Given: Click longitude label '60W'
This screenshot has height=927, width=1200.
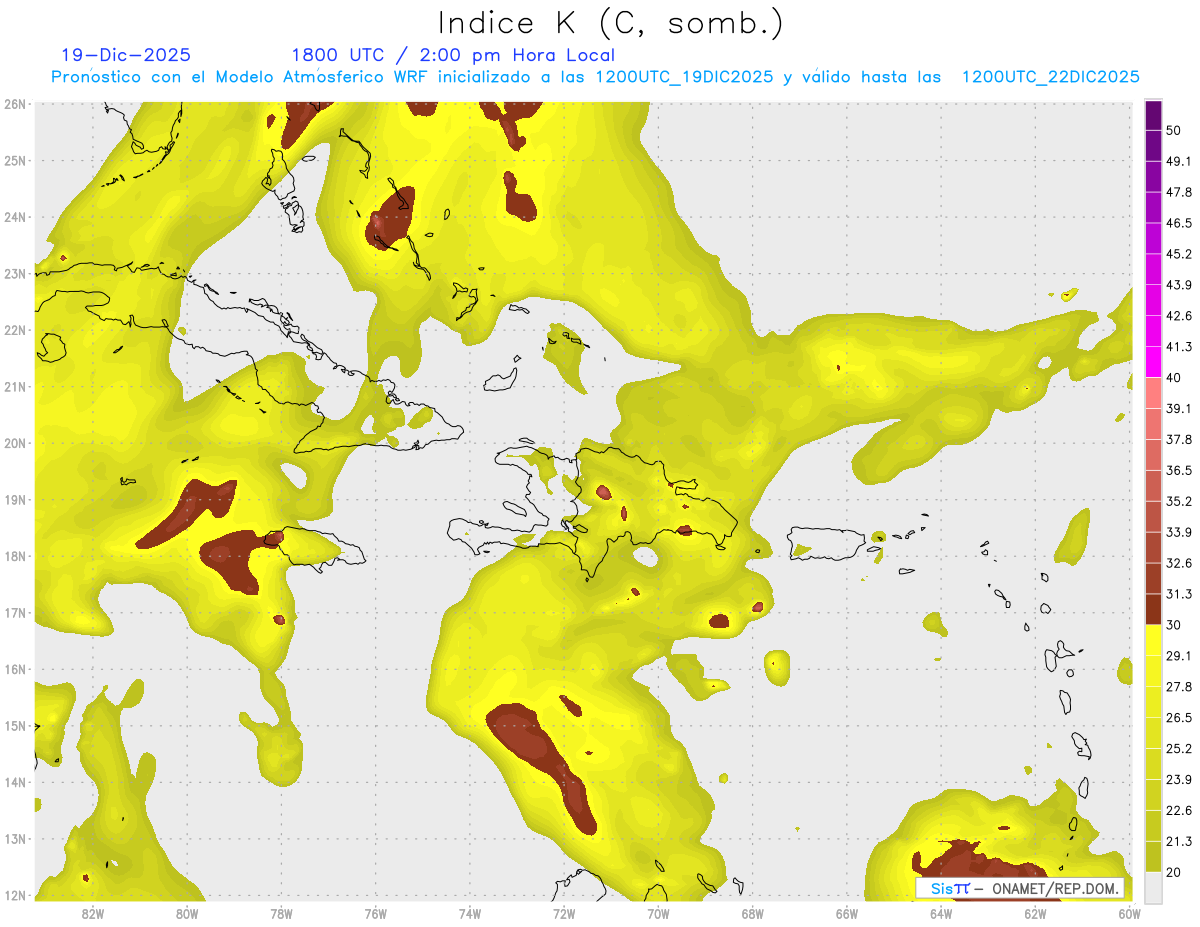Looking at the screenshot, I should point(1130,914).
